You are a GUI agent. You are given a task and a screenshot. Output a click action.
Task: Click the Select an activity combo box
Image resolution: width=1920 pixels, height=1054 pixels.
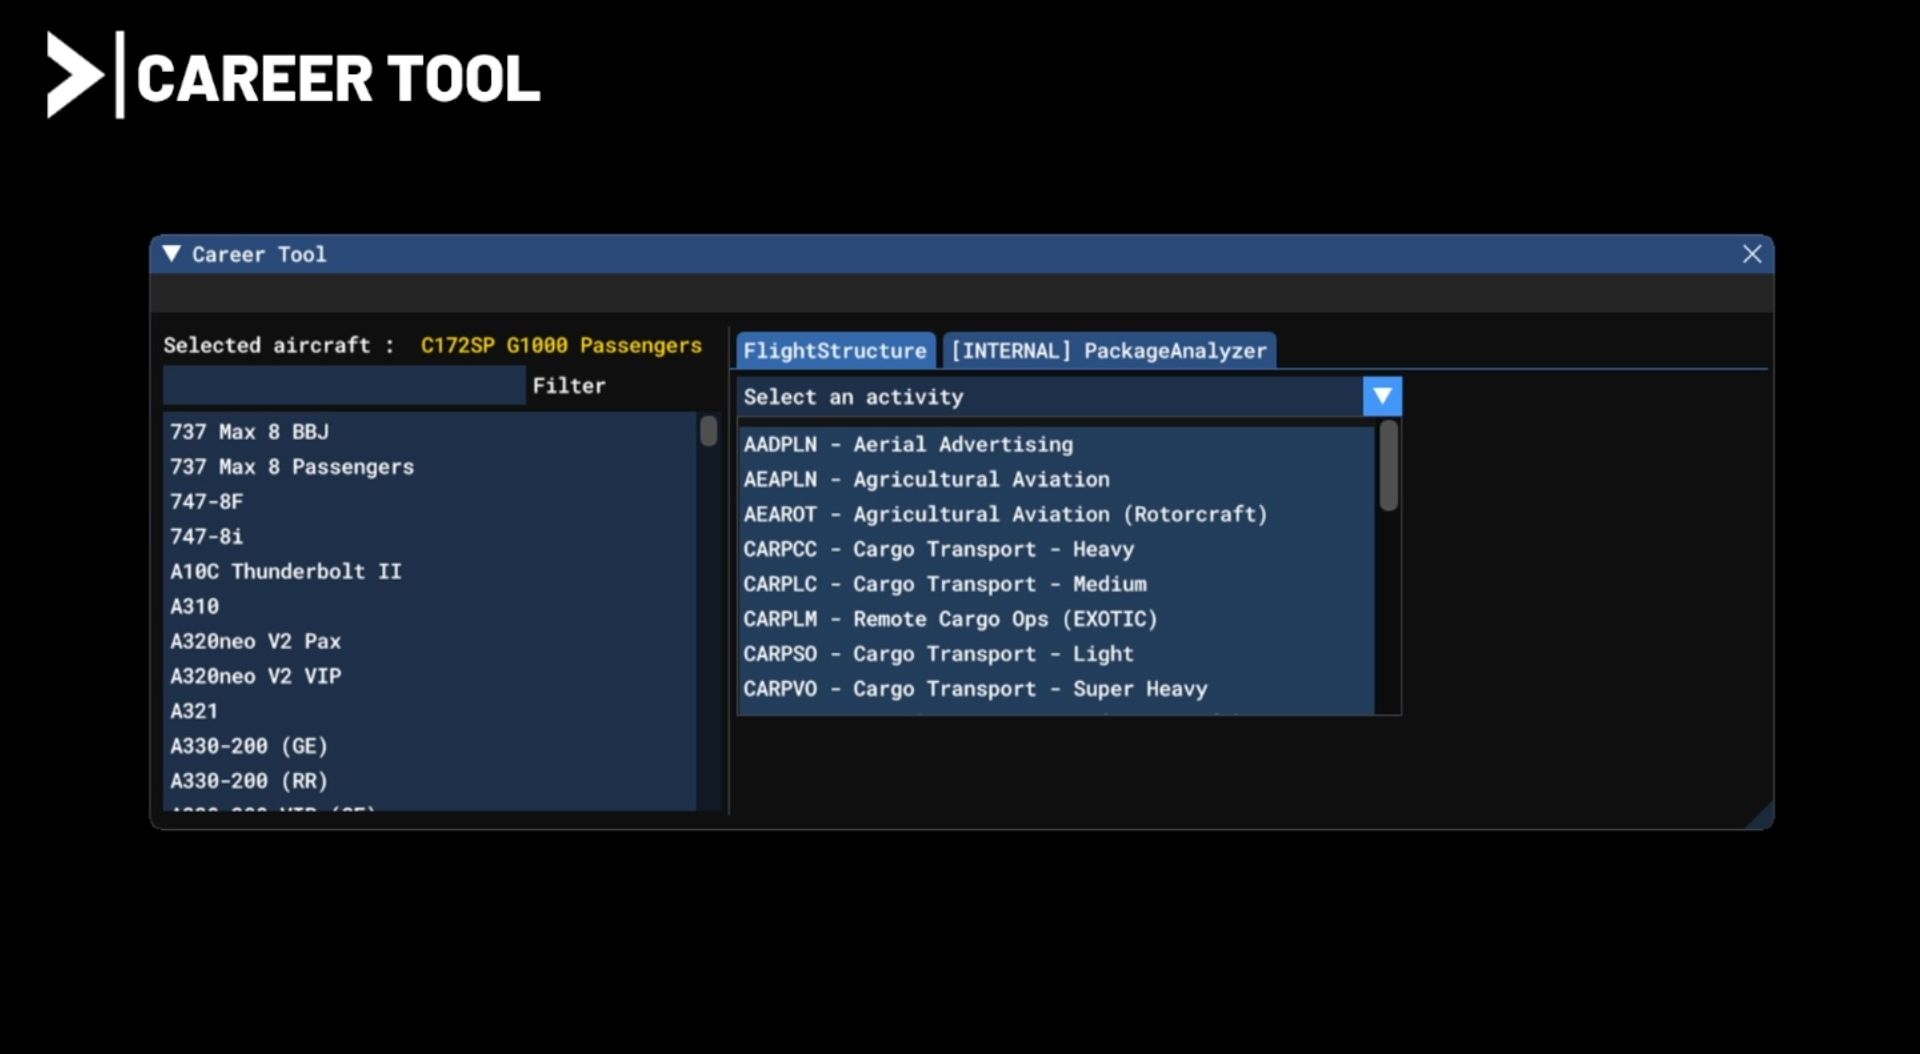[1050, 397]
